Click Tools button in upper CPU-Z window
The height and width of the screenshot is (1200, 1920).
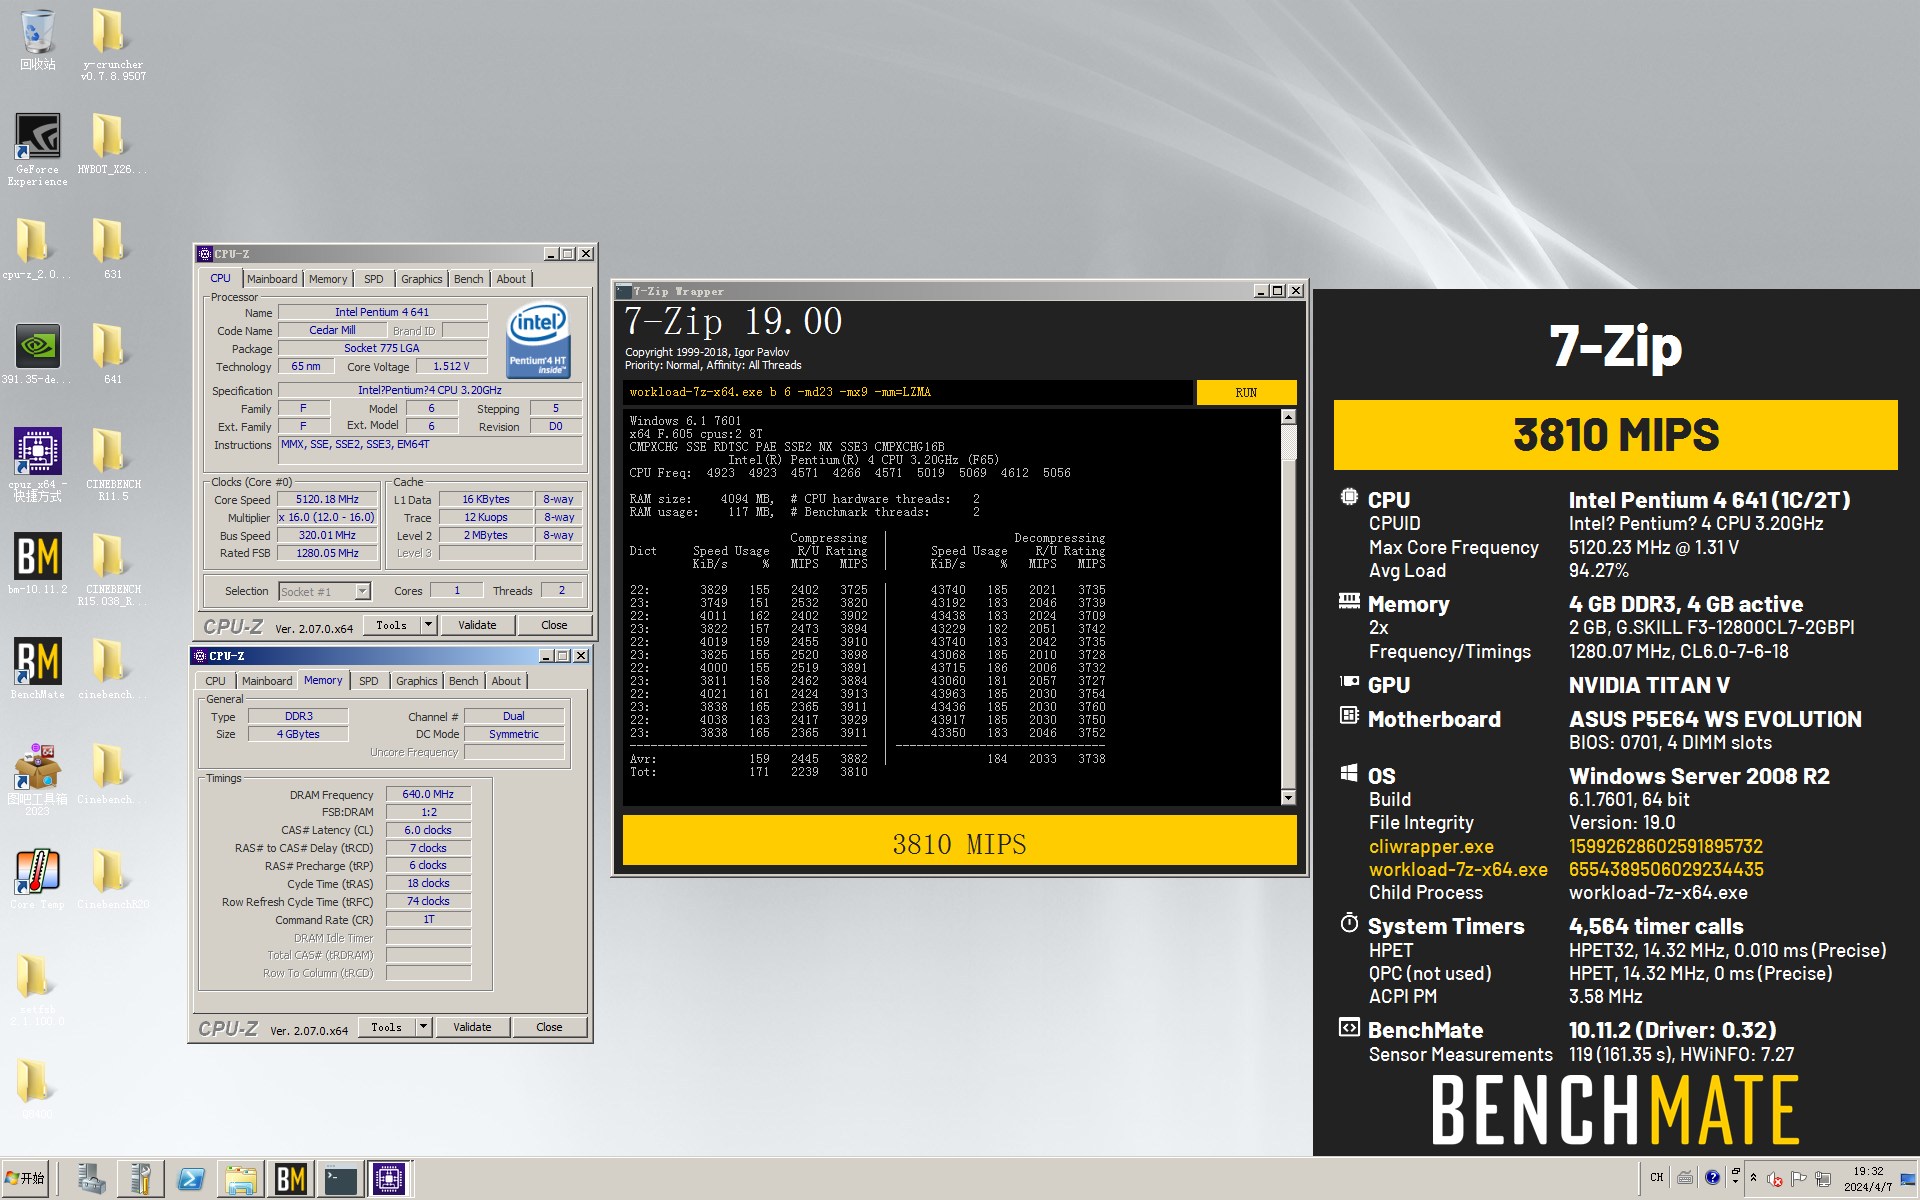click(x=391, y=625)
